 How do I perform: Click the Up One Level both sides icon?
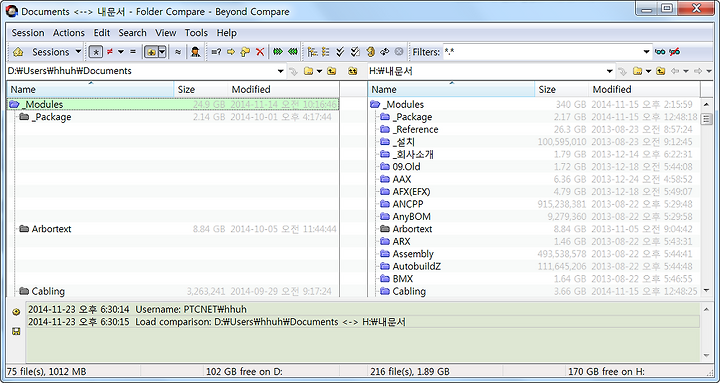point(352,71)
